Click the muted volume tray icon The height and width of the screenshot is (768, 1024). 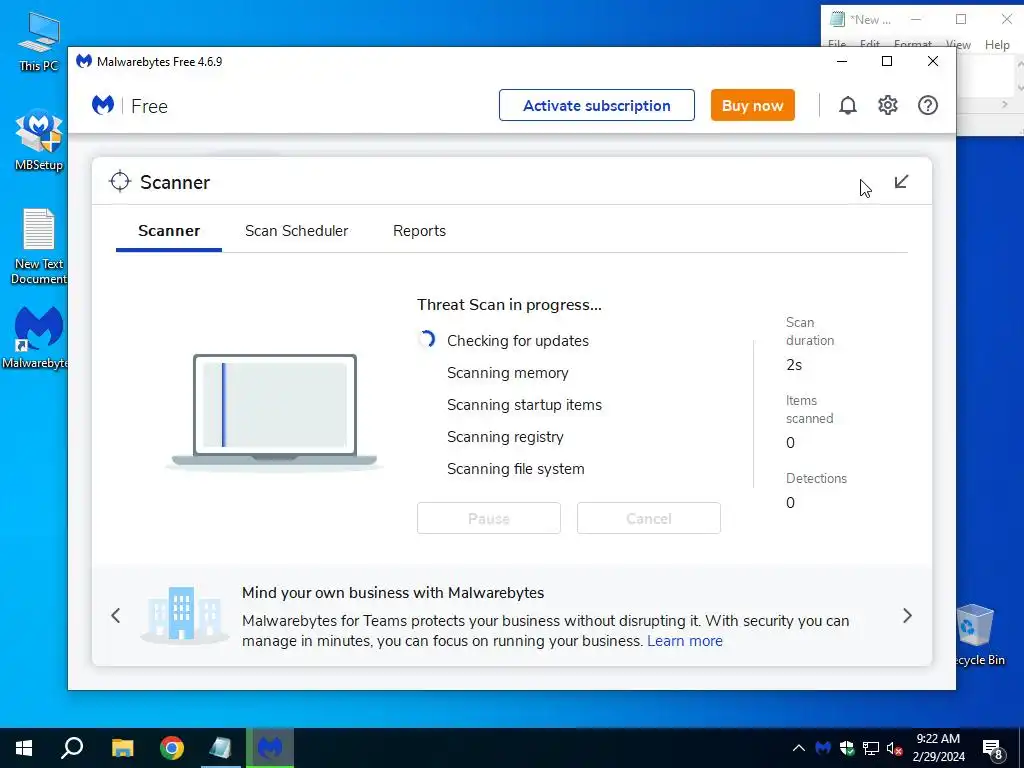895,748
